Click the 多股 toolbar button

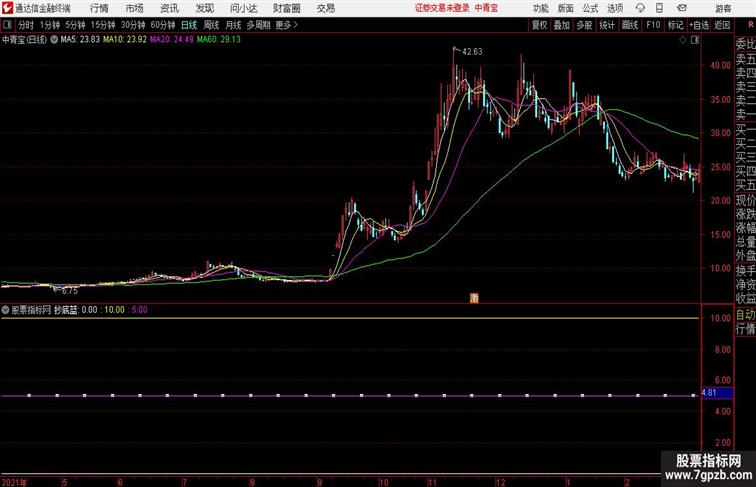pos(584,25)
